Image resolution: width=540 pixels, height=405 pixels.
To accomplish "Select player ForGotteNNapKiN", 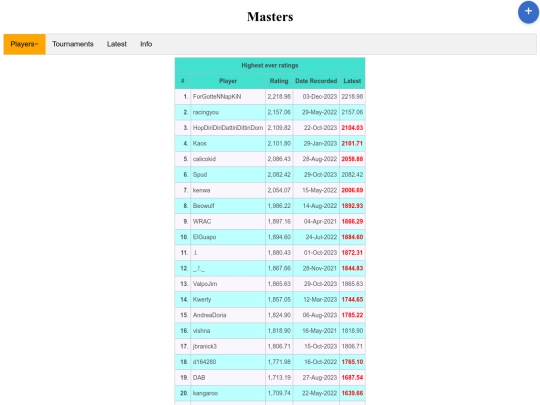I will [217, 97].
